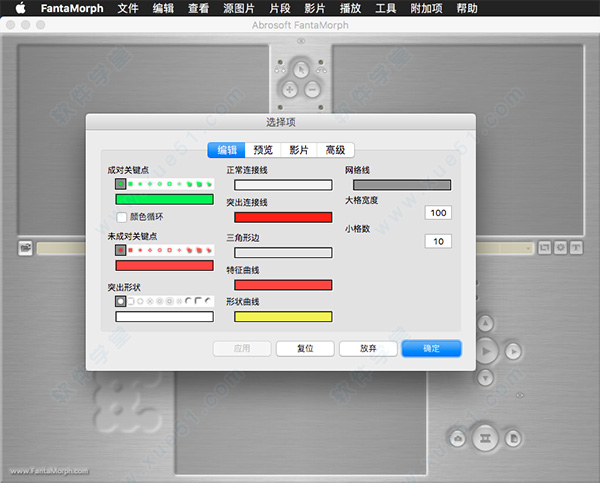
Task: Click the 复位 reset button
Action: coord(305,349)
